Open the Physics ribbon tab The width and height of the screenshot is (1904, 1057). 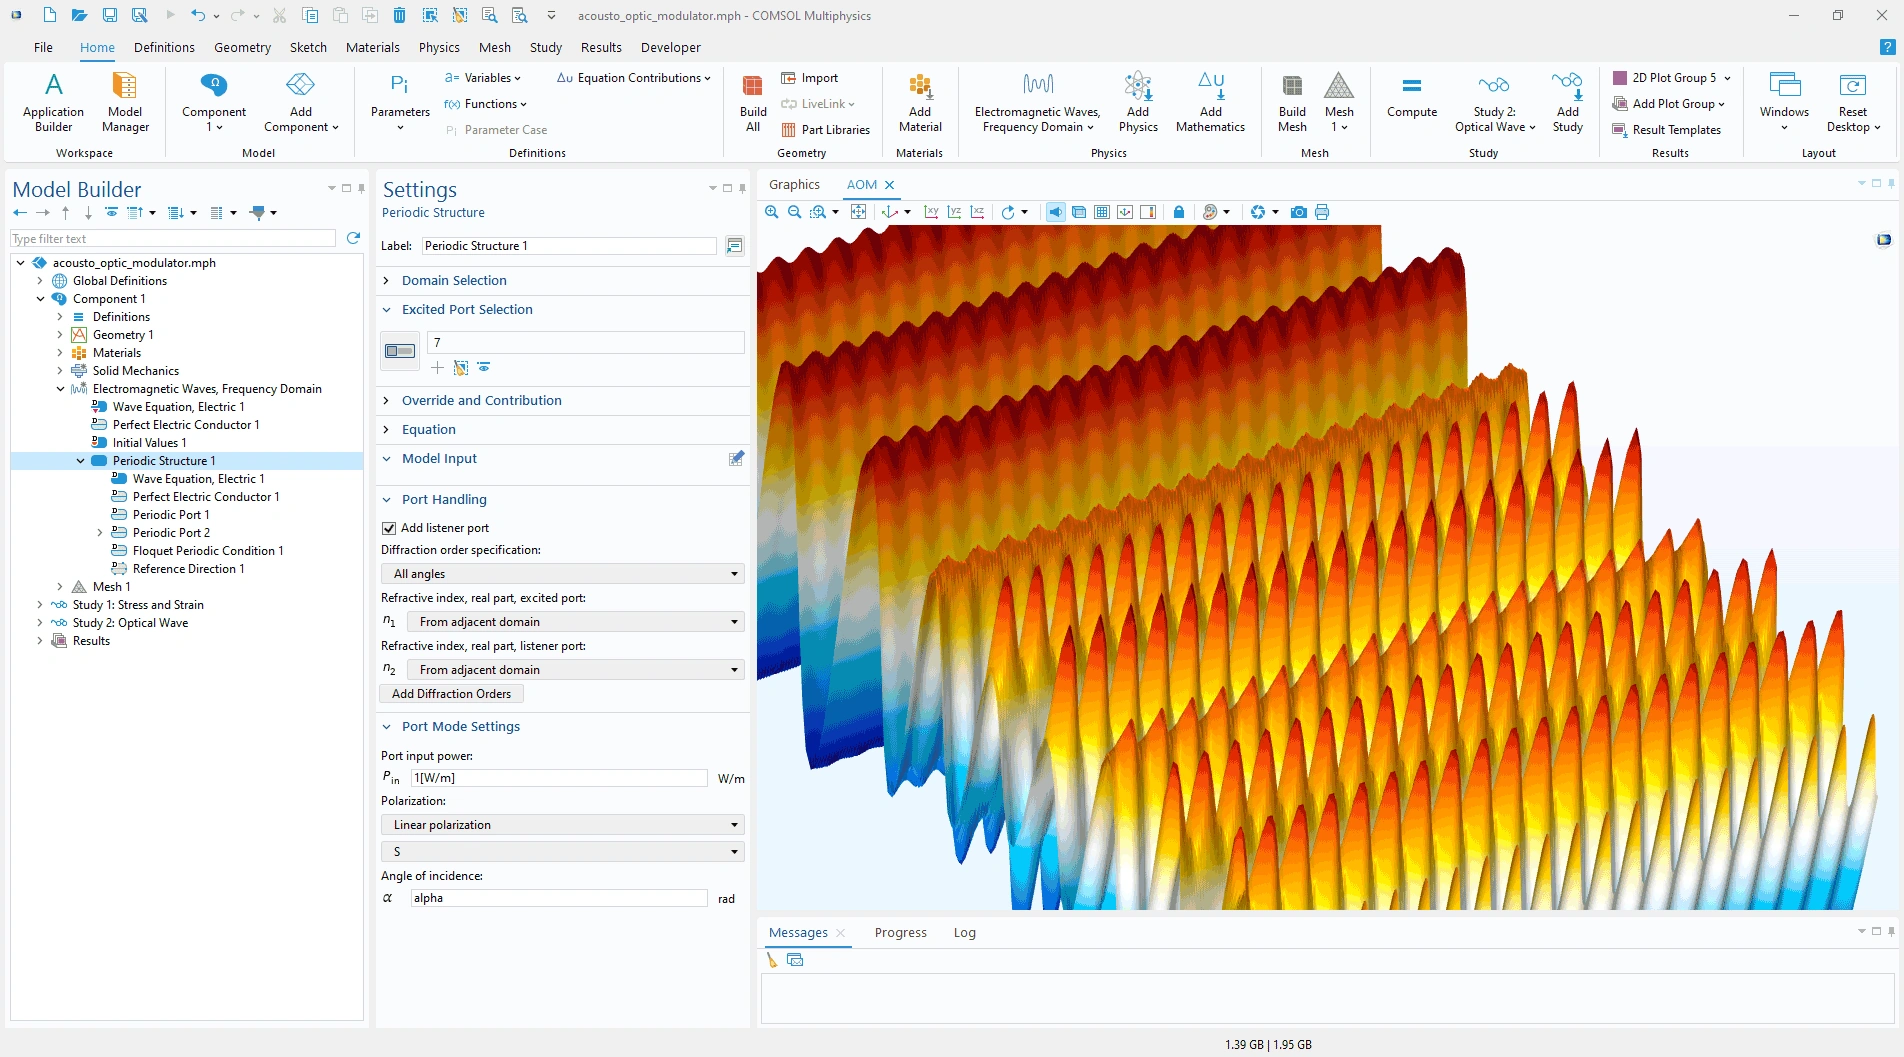coord(439,47)
